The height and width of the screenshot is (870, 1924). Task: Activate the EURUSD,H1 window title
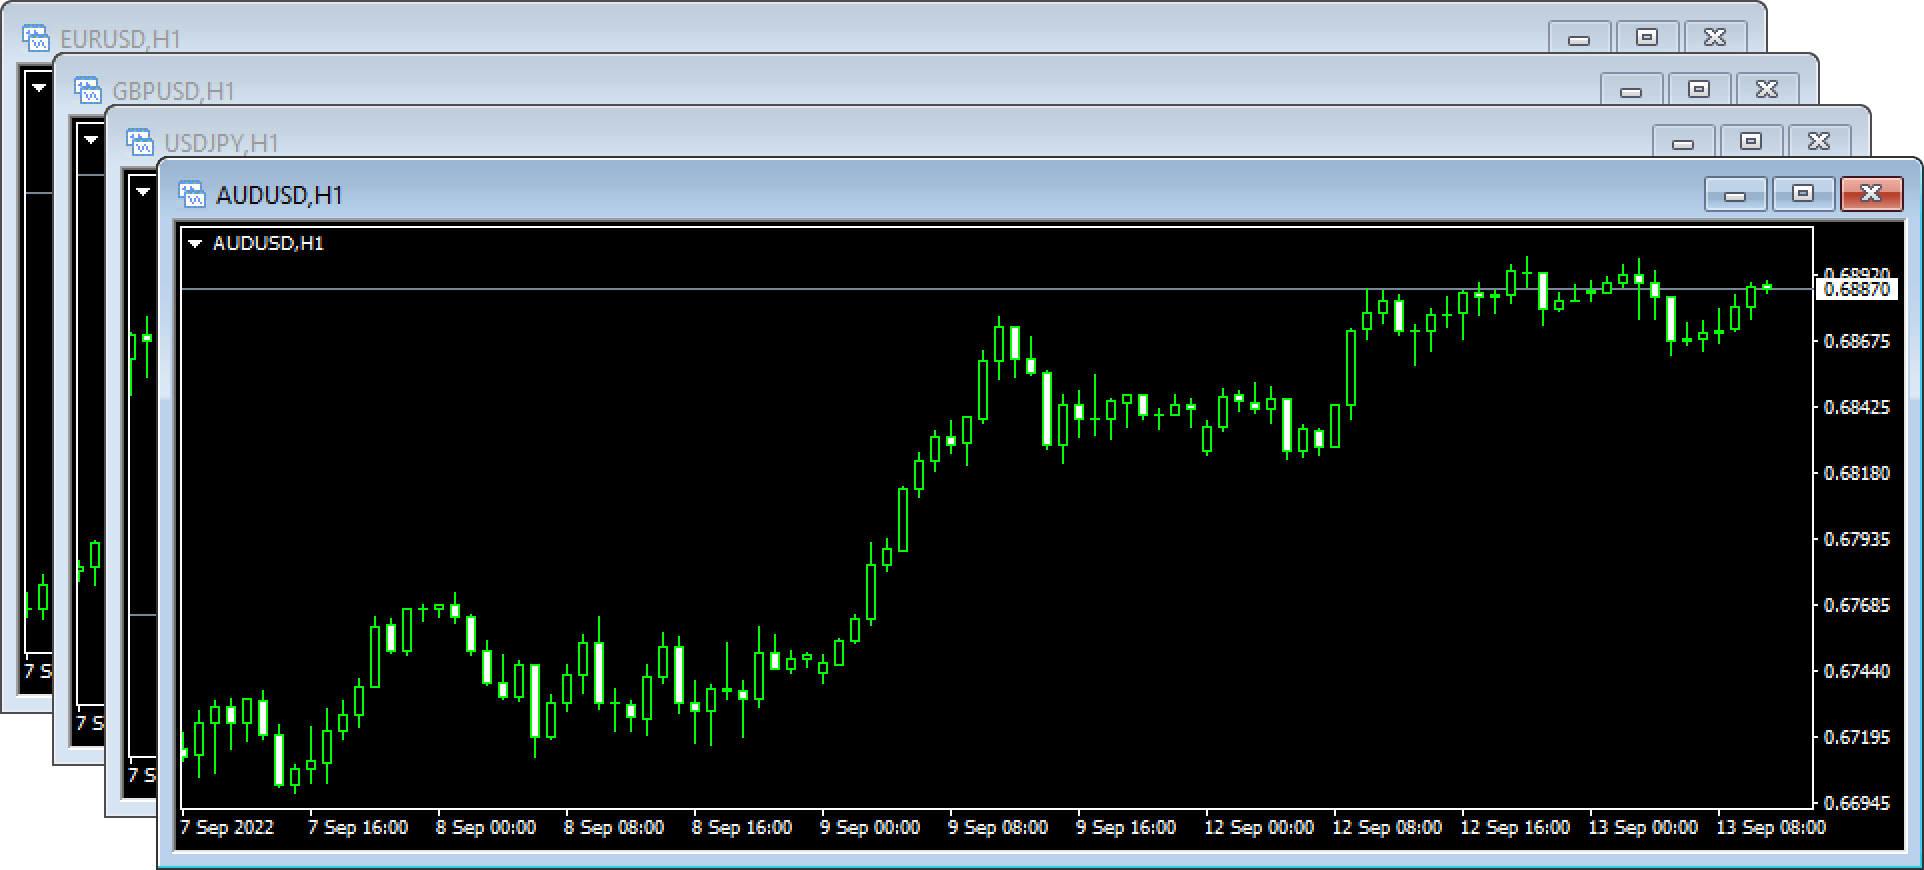(120, 39)
